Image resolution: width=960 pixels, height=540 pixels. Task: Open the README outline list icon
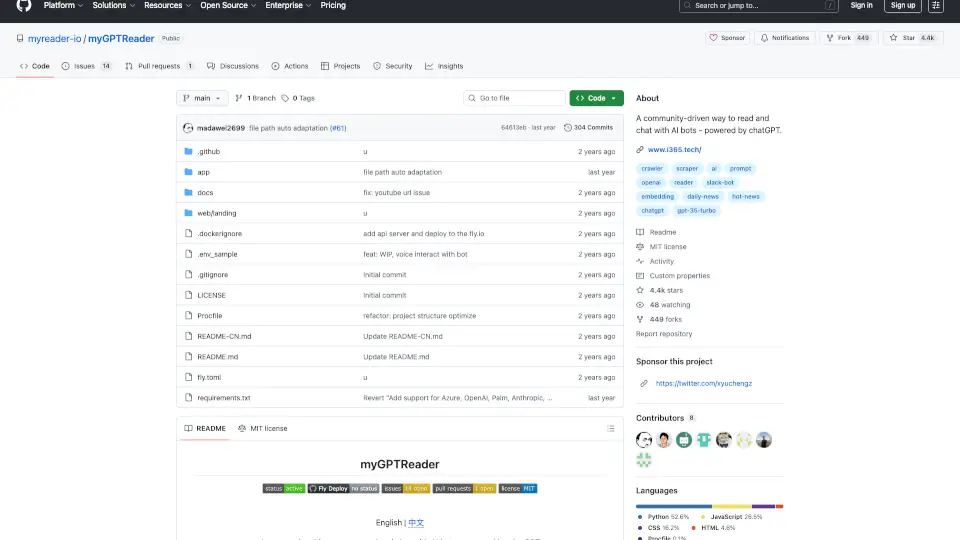(610, 428)
